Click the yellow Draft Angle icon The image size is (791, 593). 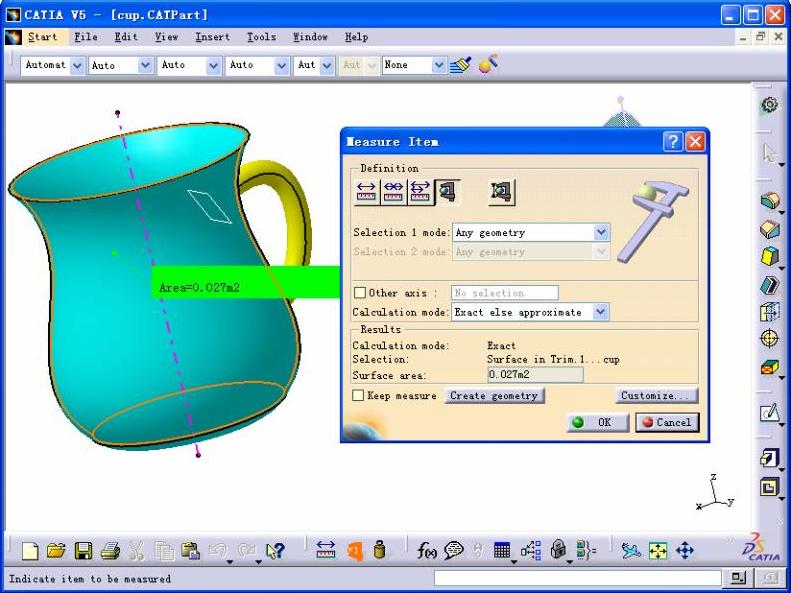(770, 257)
